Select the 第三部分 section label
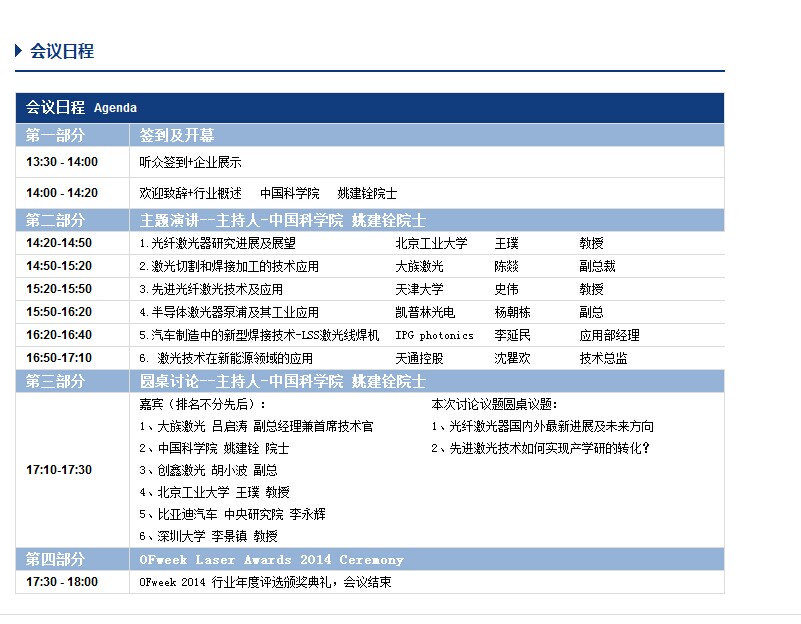The width and height of the screenshot is (801, 624). coord(56,381)
